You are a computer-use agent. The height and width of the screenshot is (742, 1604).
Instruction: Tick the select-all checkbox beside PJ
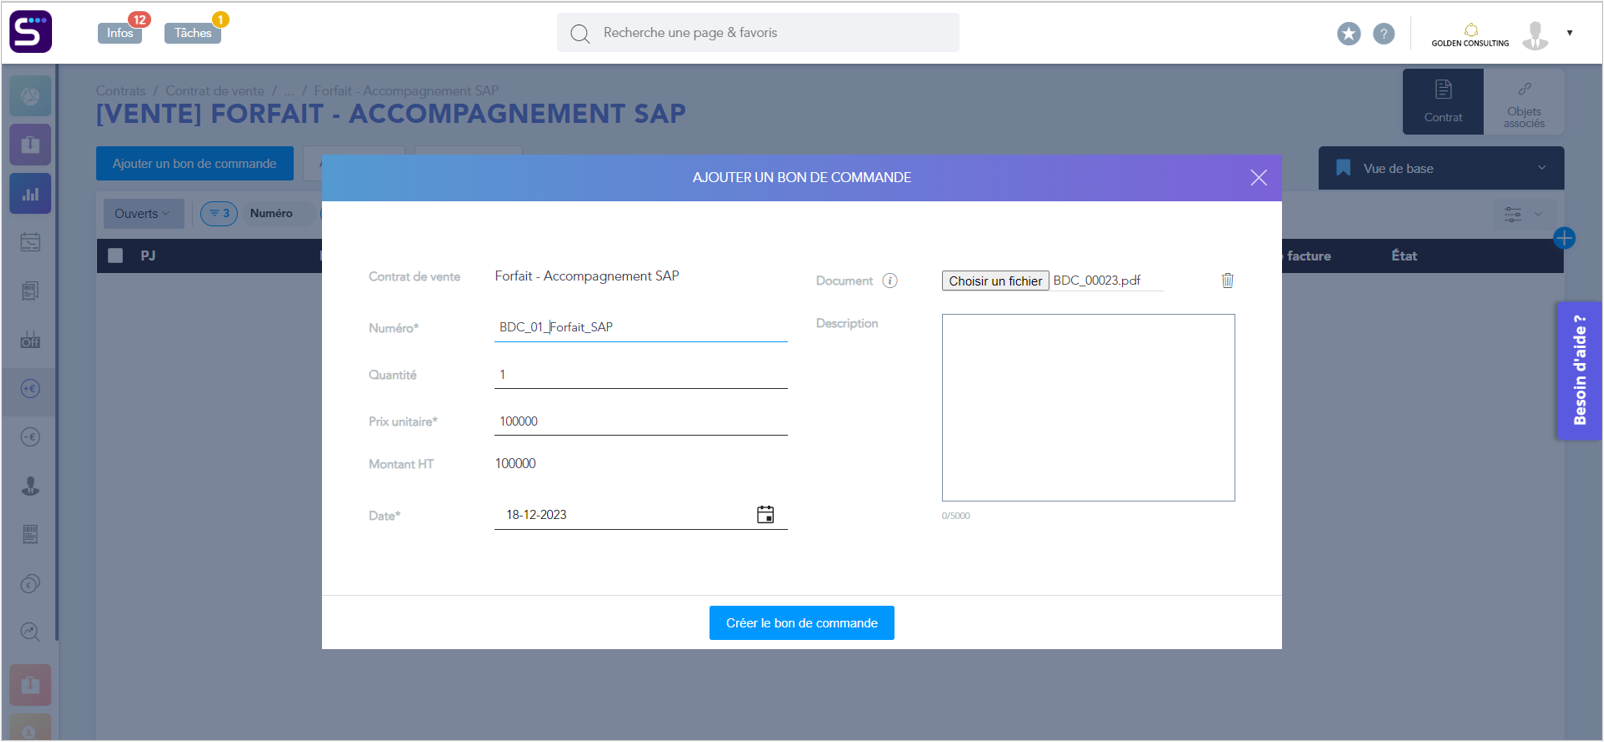(116, 256)
